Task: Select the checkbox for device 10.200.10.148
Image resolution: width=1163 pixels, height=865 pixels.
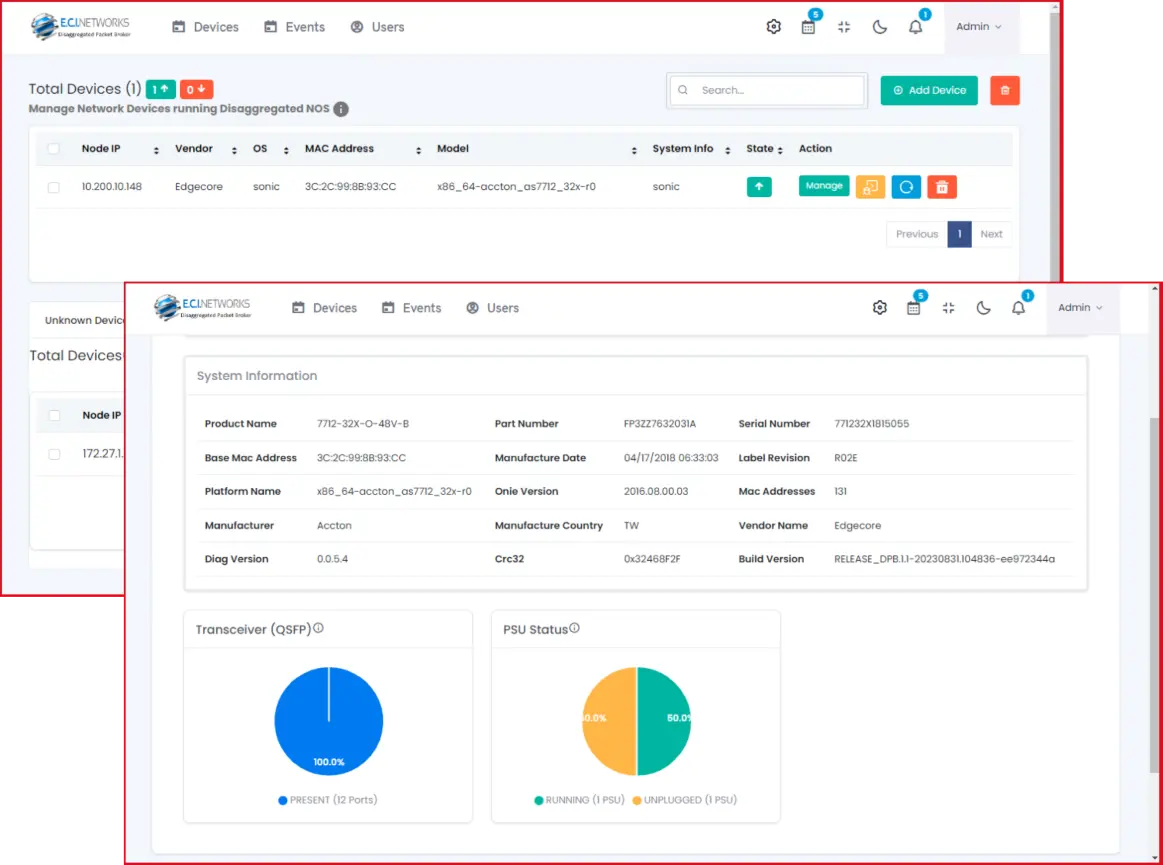Action: pos(53,187)
